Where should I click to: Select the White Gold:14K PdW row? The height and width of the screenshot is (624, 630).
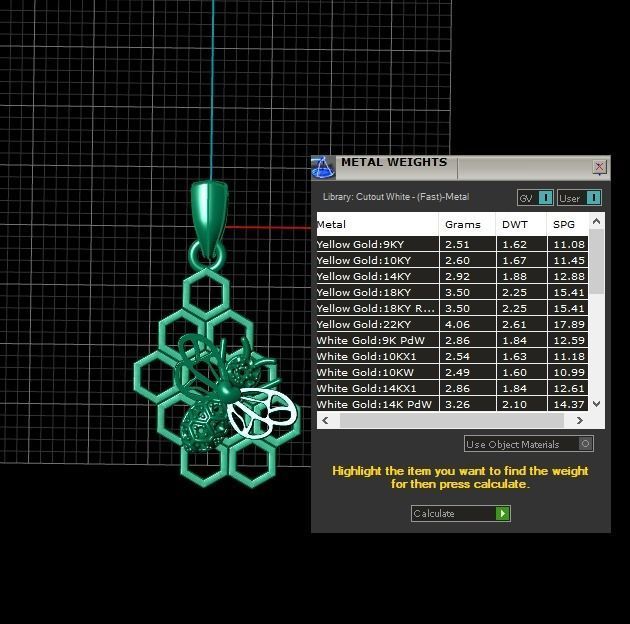click(x=452, y=404)
